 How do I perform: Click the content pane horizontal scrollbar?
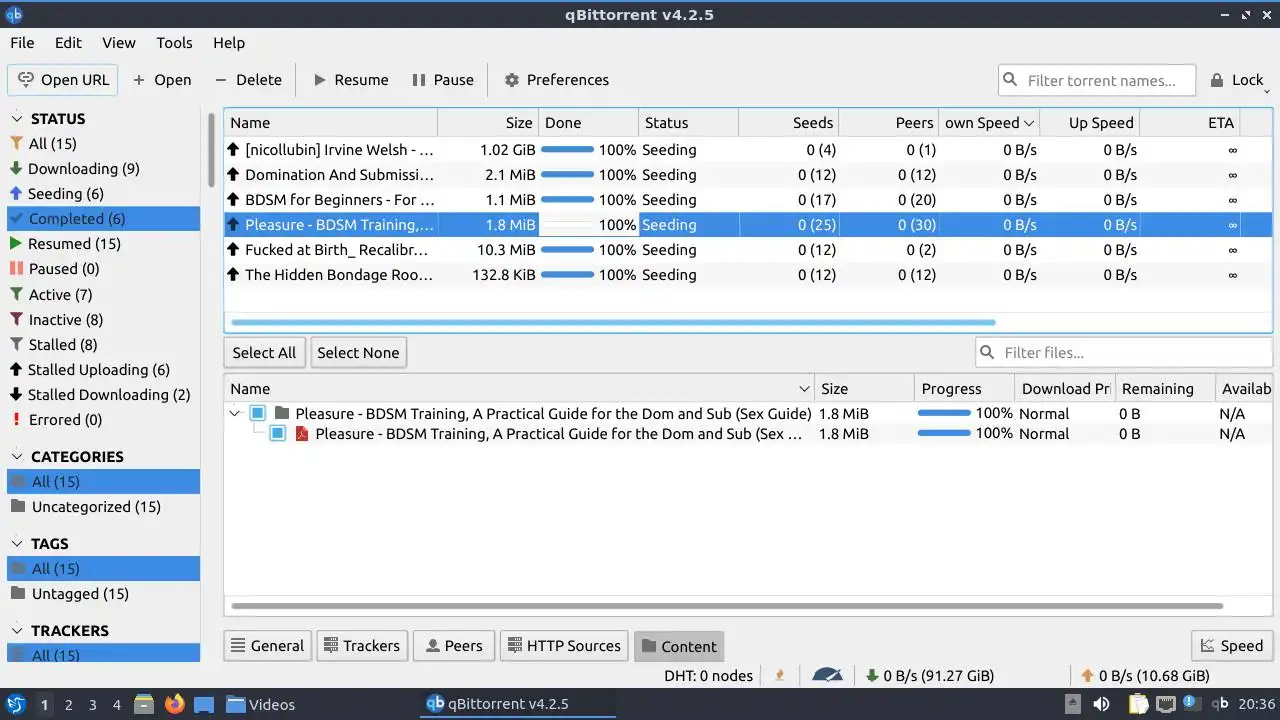click(727, 606)
